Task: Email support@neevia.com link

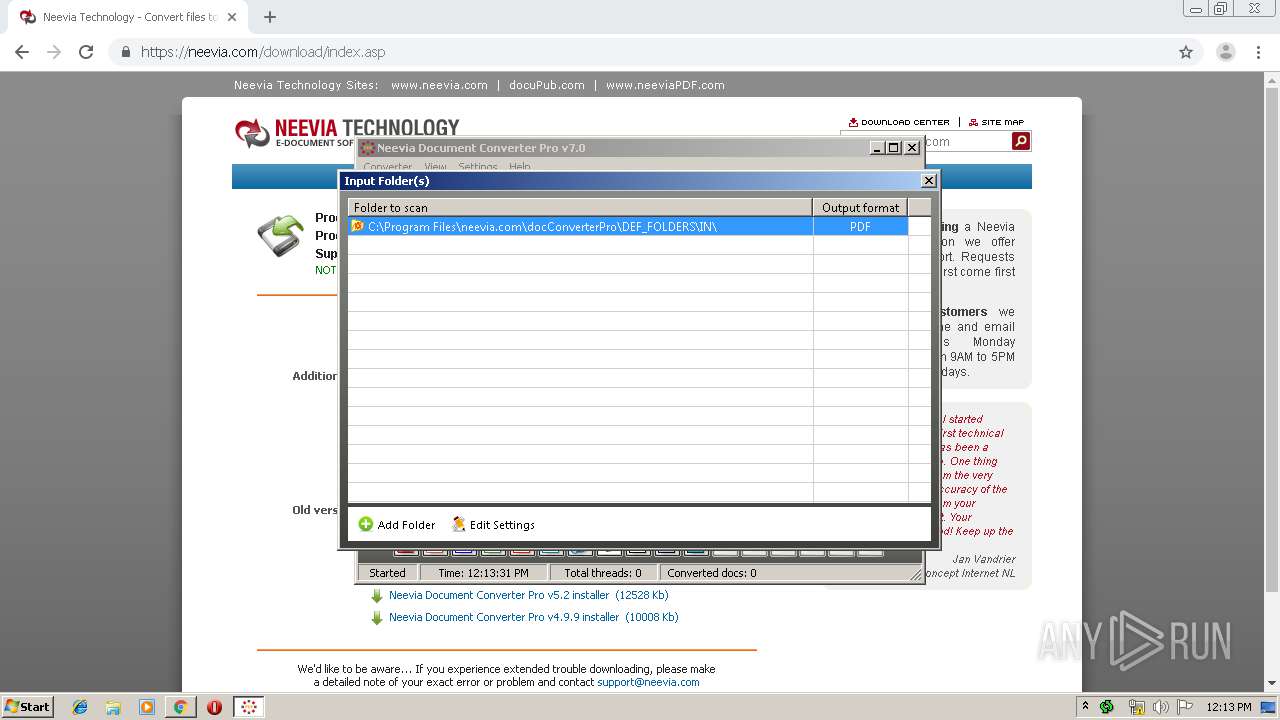Action: click(x=648, y=682)
